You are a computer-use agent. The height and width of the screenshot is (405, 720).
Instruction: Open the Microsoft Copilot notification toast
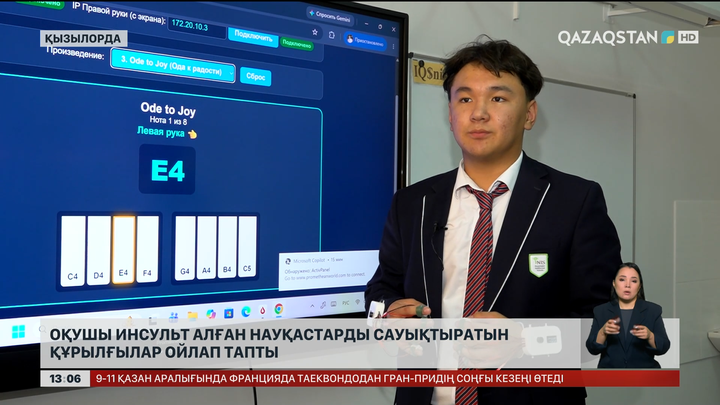coord(328,270)
